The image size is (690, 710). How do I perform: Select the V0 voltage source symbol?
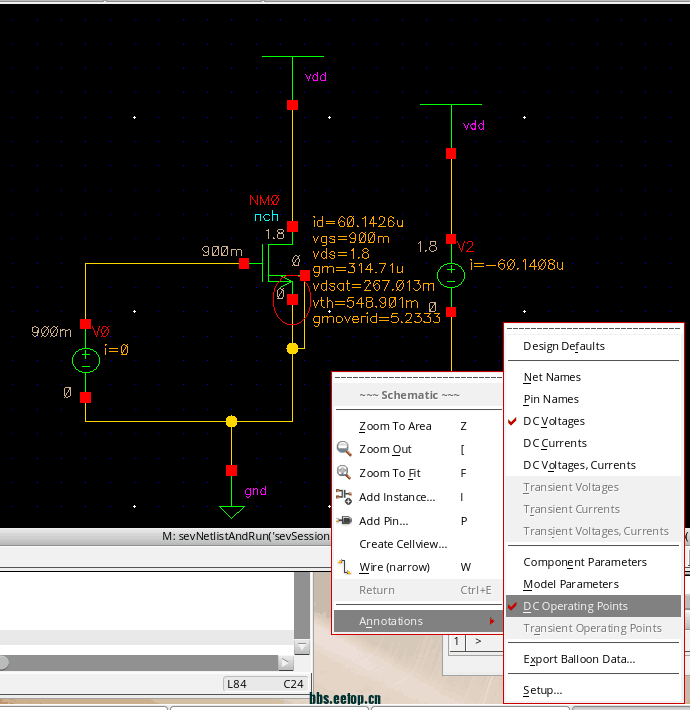pos(86,360)
